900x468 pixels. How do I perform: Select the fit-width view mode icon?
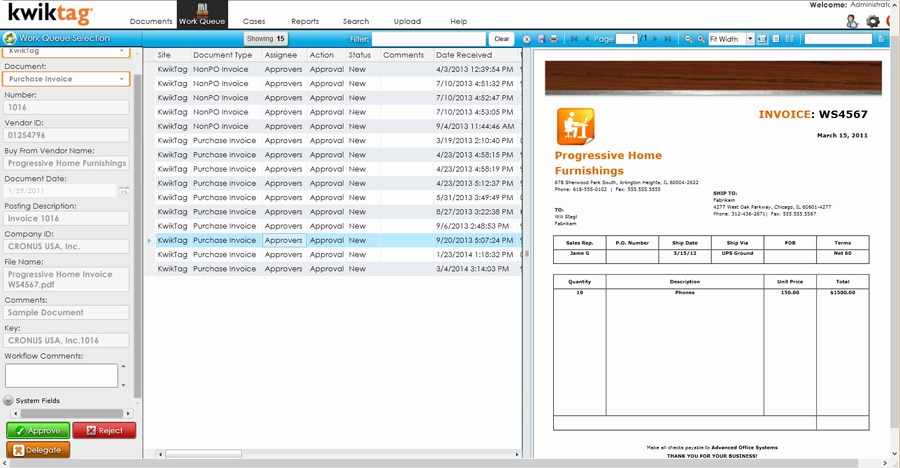point(762,39)
